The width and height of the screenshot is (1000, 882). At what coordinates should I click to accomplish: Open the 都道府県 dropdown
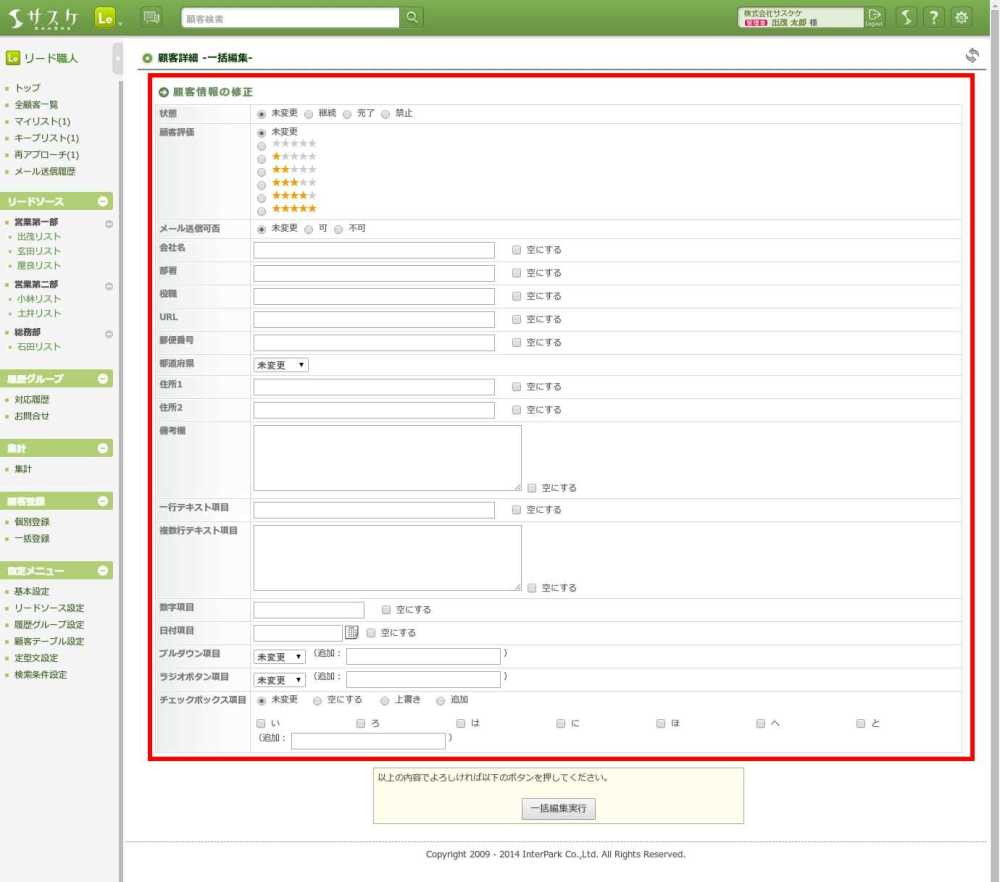(280, 365)
